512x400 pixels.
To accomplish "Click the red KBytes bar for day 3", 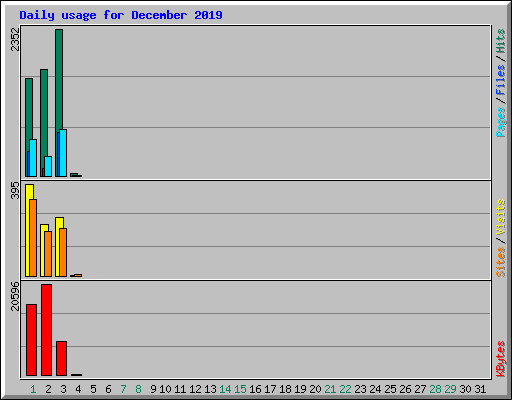I will coord(61,358).
